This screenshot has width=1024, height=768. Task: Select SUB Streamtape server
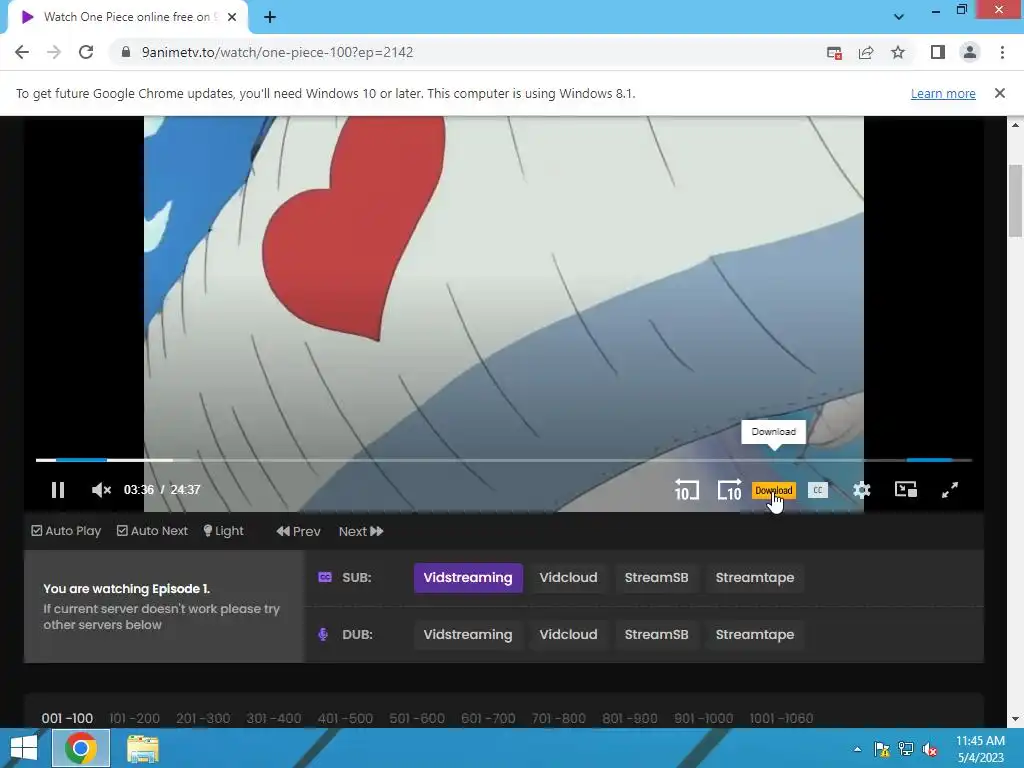[755, 578]
